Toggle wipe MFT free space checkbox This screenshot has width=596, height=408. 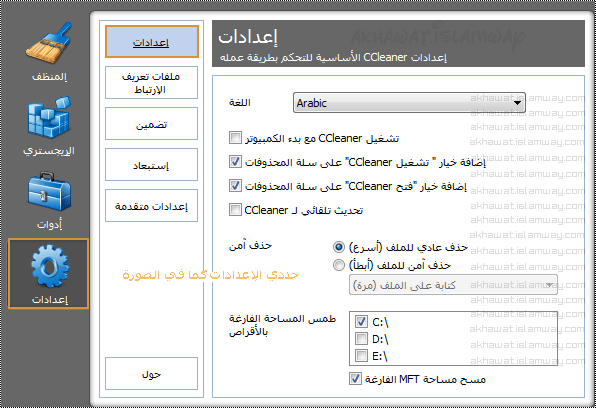(x=355, y=379)
